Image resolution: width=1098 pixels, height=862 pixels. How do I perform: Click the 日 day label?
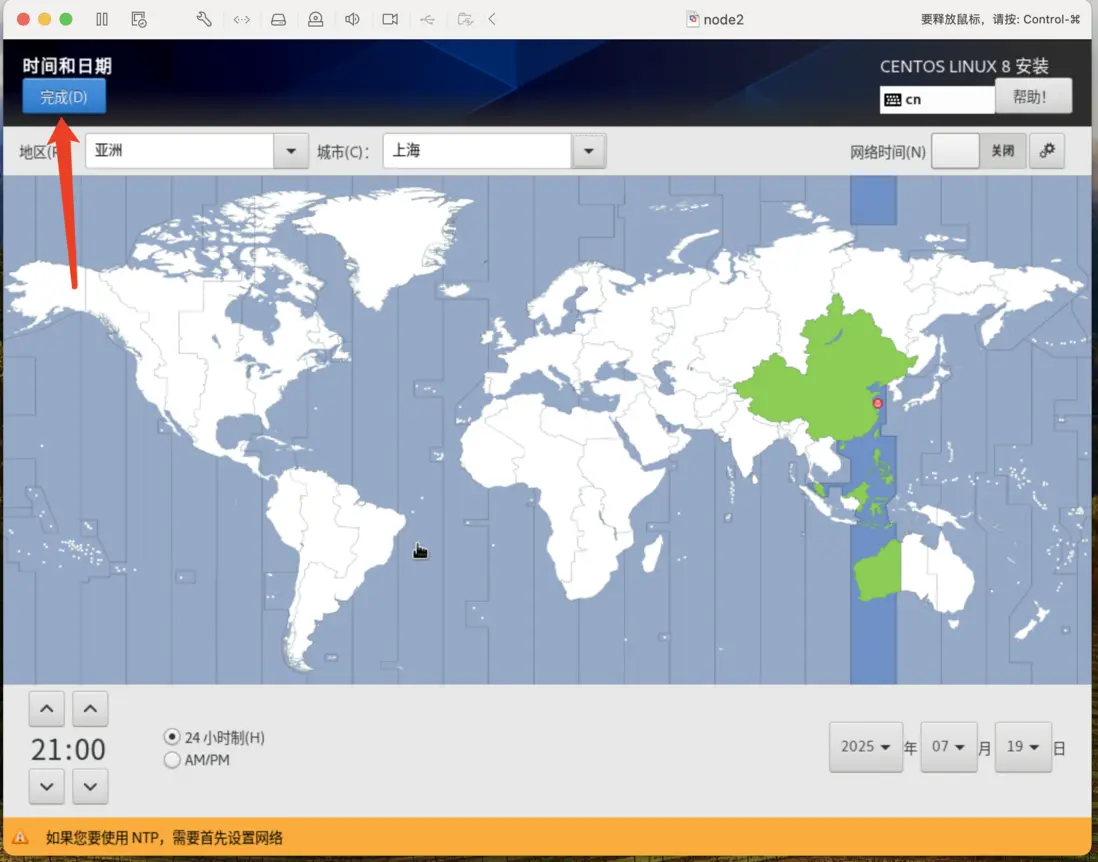click(x=1059, y=749)
